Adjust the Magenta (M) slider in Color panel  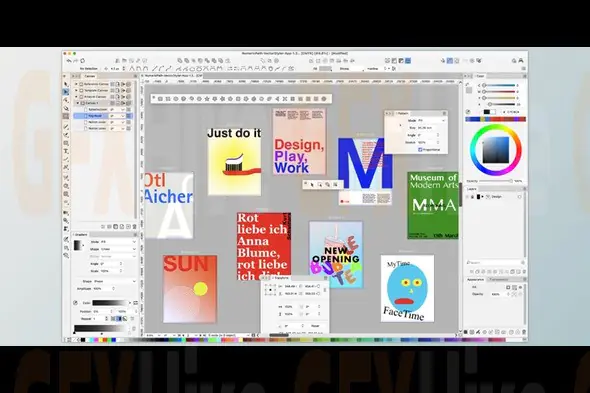(x=499, y=91)
